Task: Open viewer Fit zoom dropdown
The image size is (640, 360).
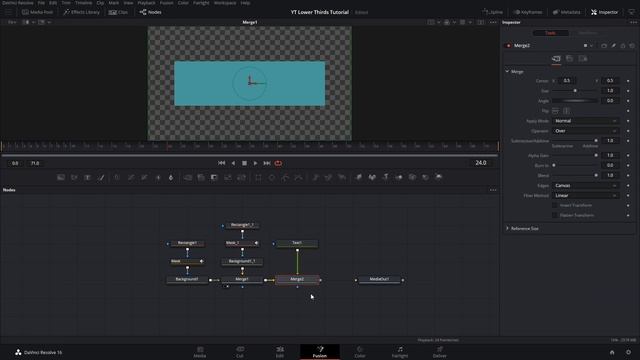Action: click(12, 22)
